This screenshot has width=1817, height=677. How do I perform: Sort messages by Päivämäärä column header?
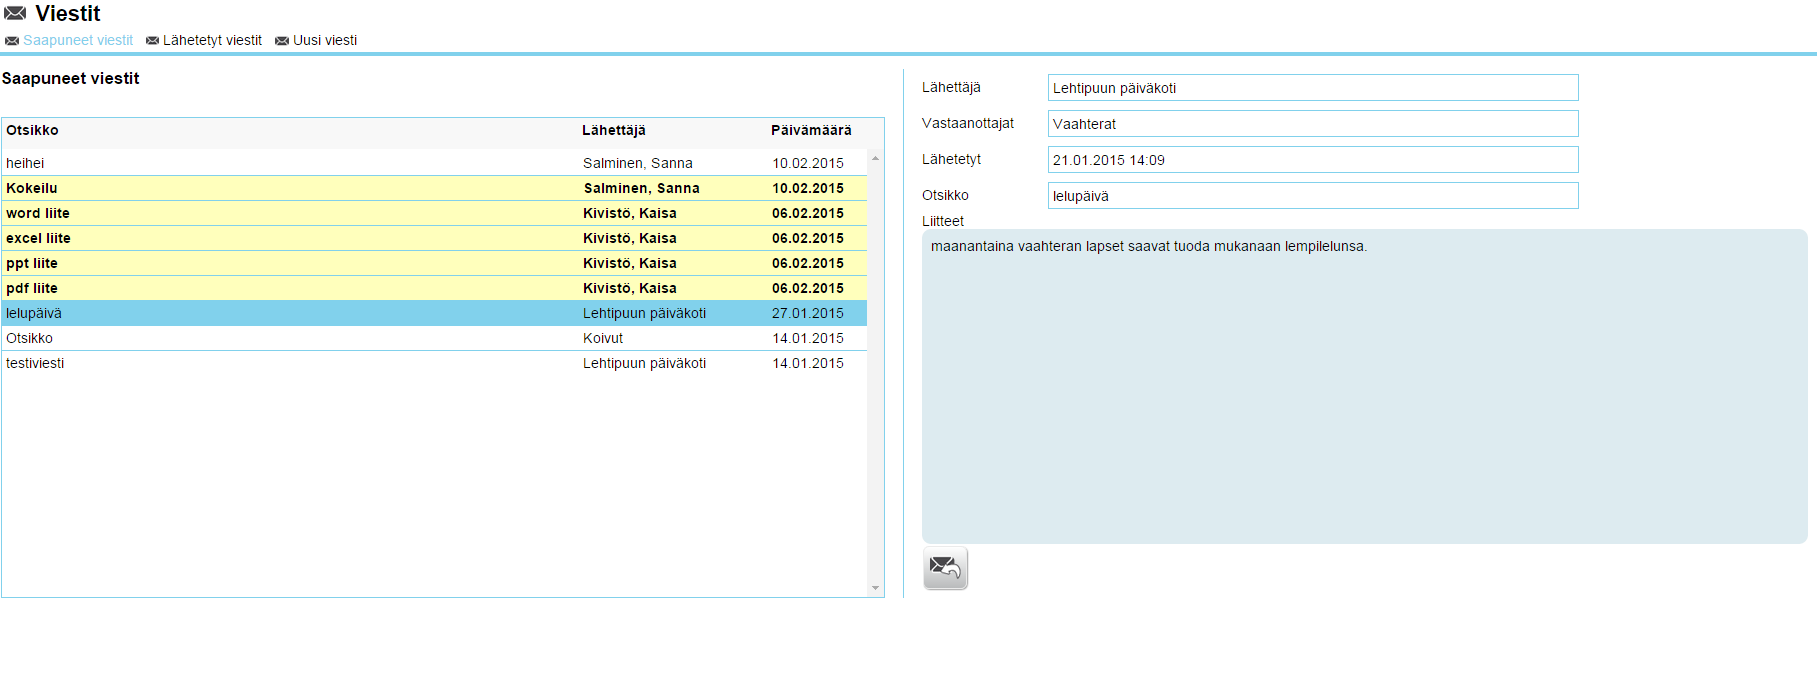[x=811, y=130]
